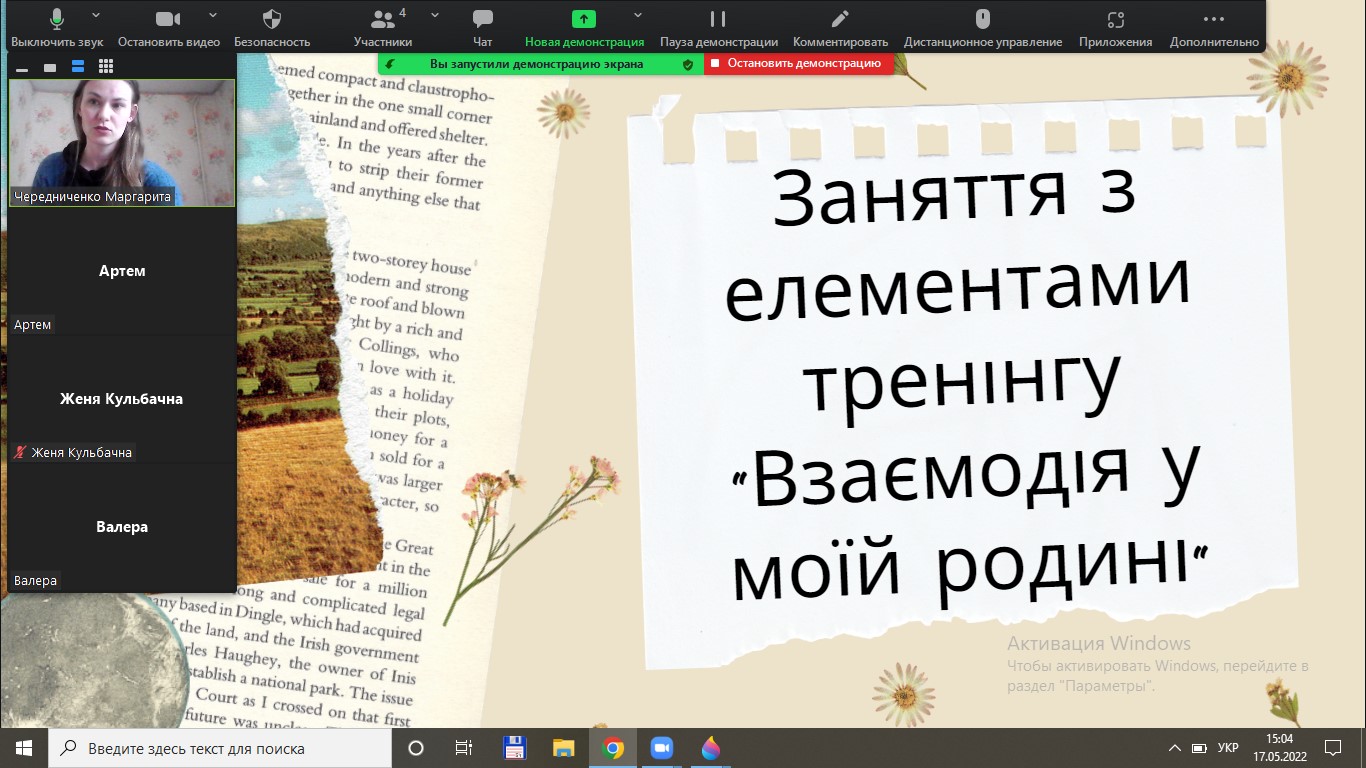This screenshot has width=1366, height=768.
Task: Open the colorful droplet app on taskbar
Action: click(x=710, y=748)
